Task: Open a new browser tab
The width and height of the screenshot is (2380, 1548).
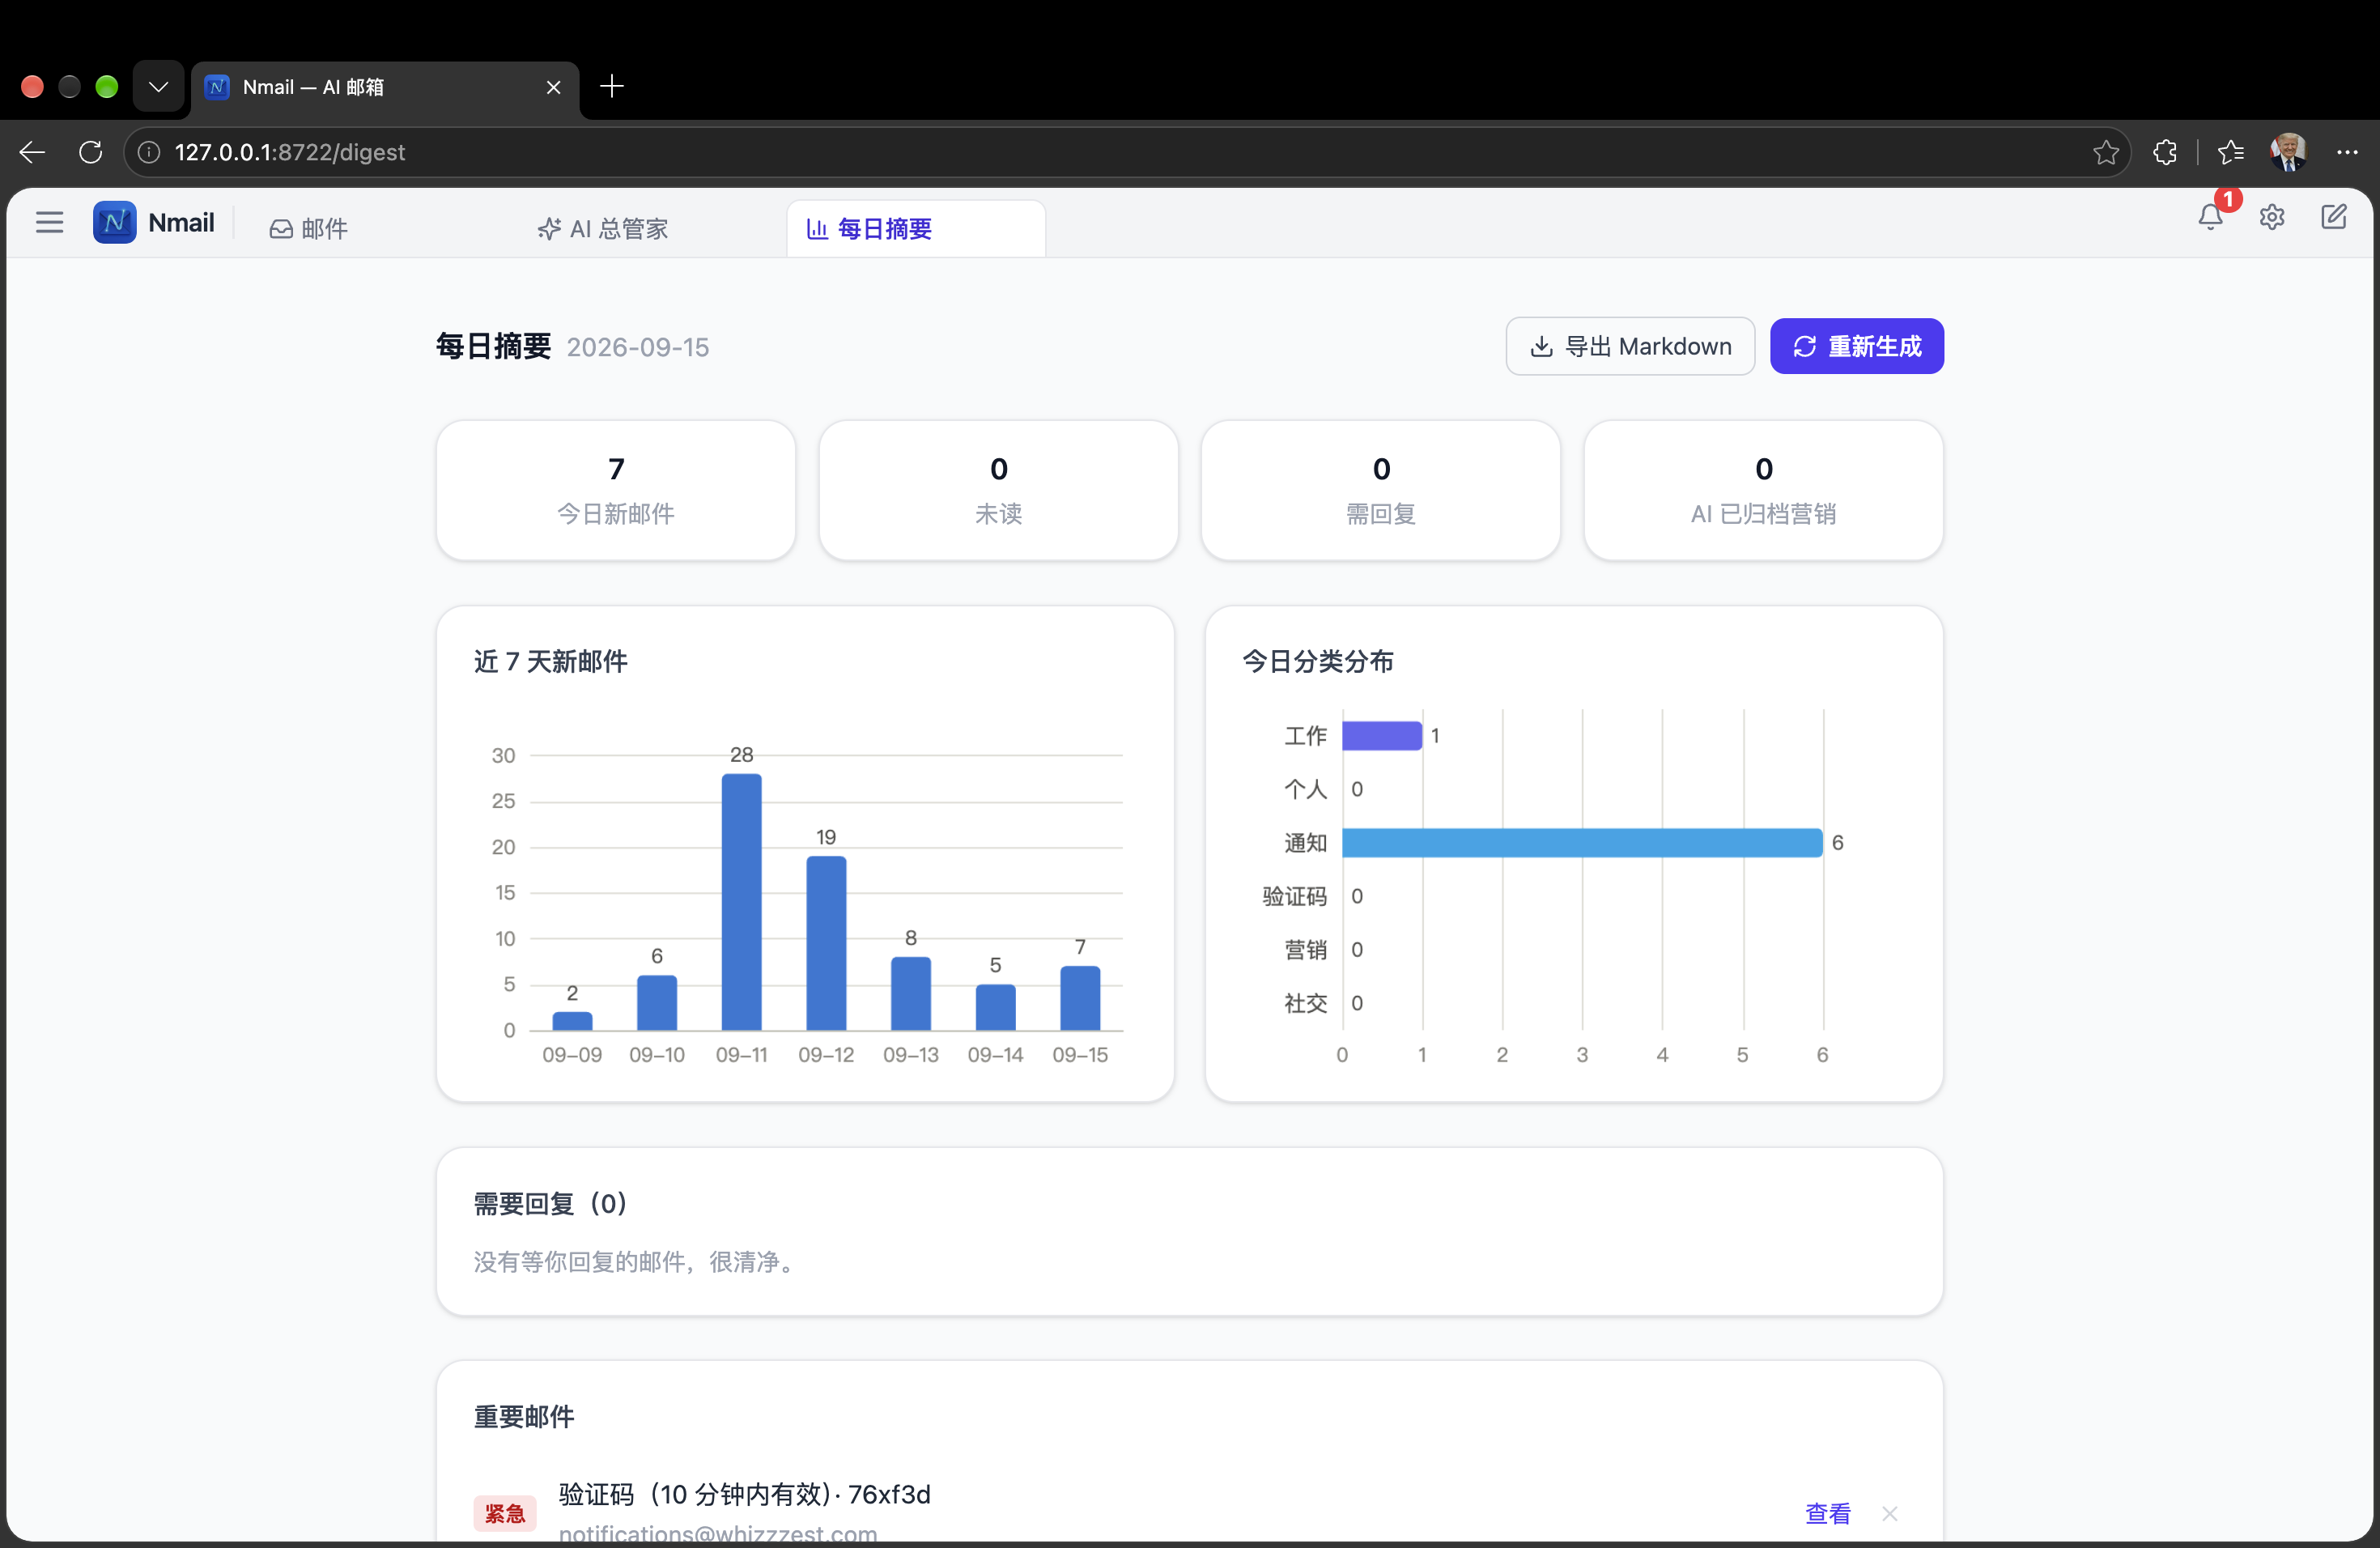Action: [x=612, y=87]
